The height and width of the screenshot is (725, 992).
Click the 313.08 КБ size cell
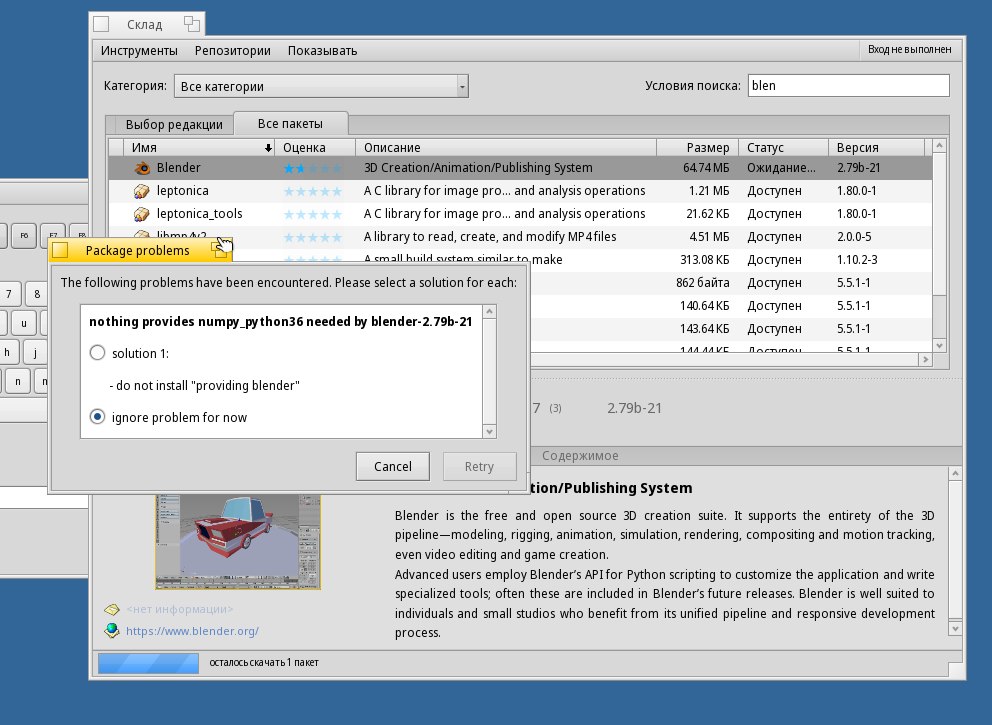pyautogui.click(x=705, y=259)
